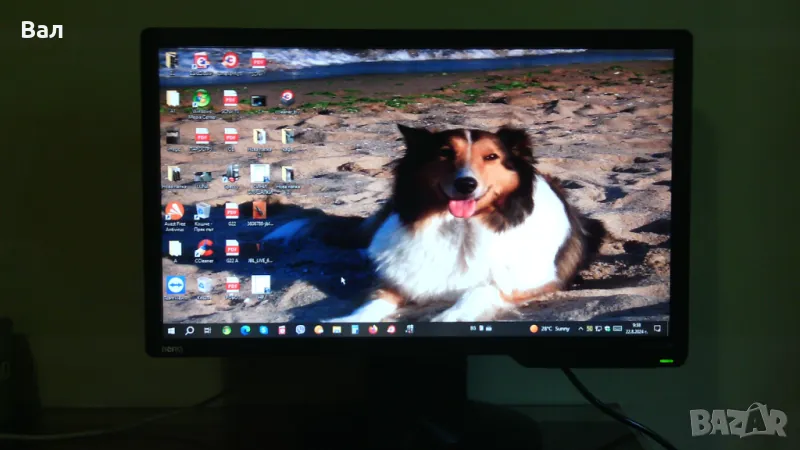Open the Кошче - Пряк път shortcut
Viewport: 800px width, 450px height.
[x=203, y=216]
